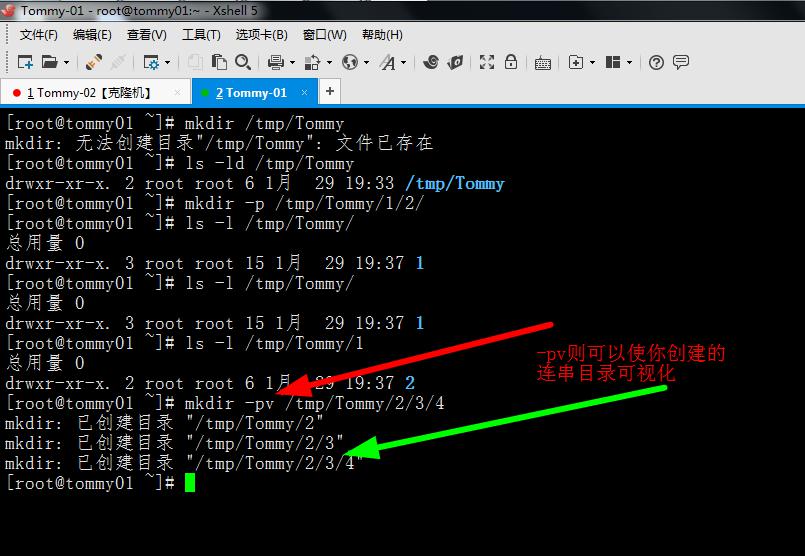Open the 选项卡(B) menu
805x556 pixels.
point(261,35)
